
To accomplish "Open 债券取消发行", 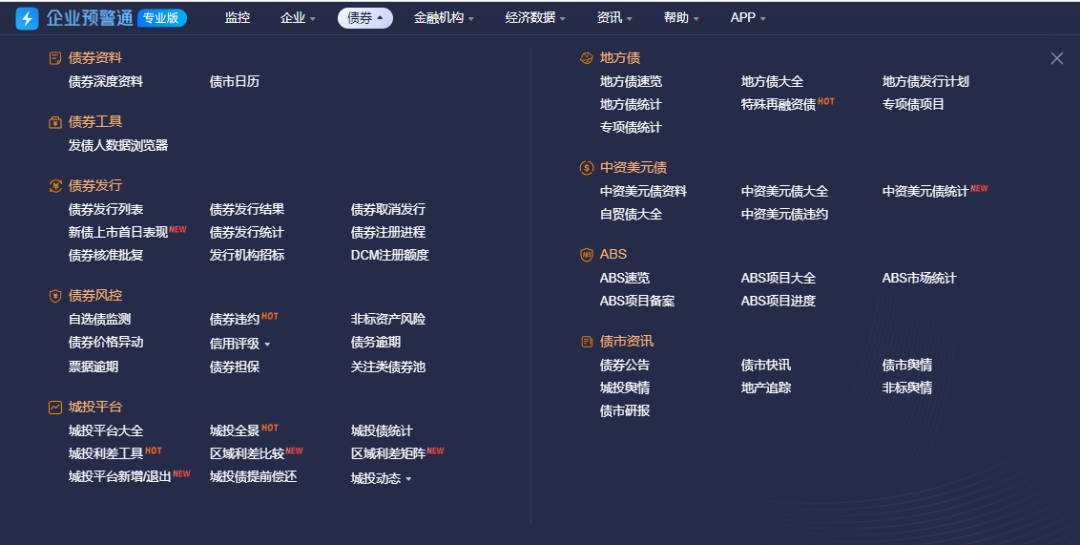I will tap(388, 209).
